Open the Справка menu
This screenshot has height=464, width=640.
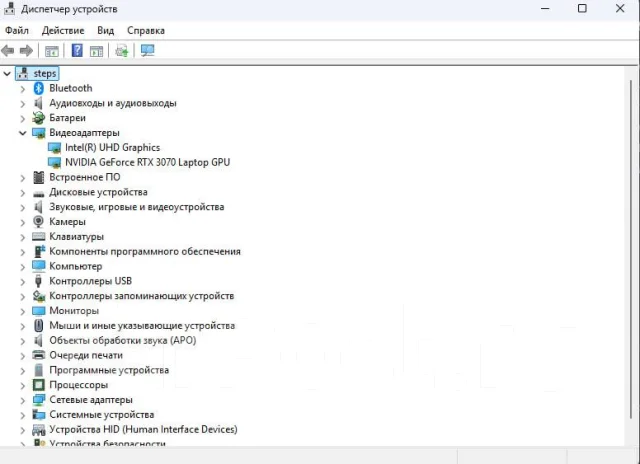tap(146, 31)
